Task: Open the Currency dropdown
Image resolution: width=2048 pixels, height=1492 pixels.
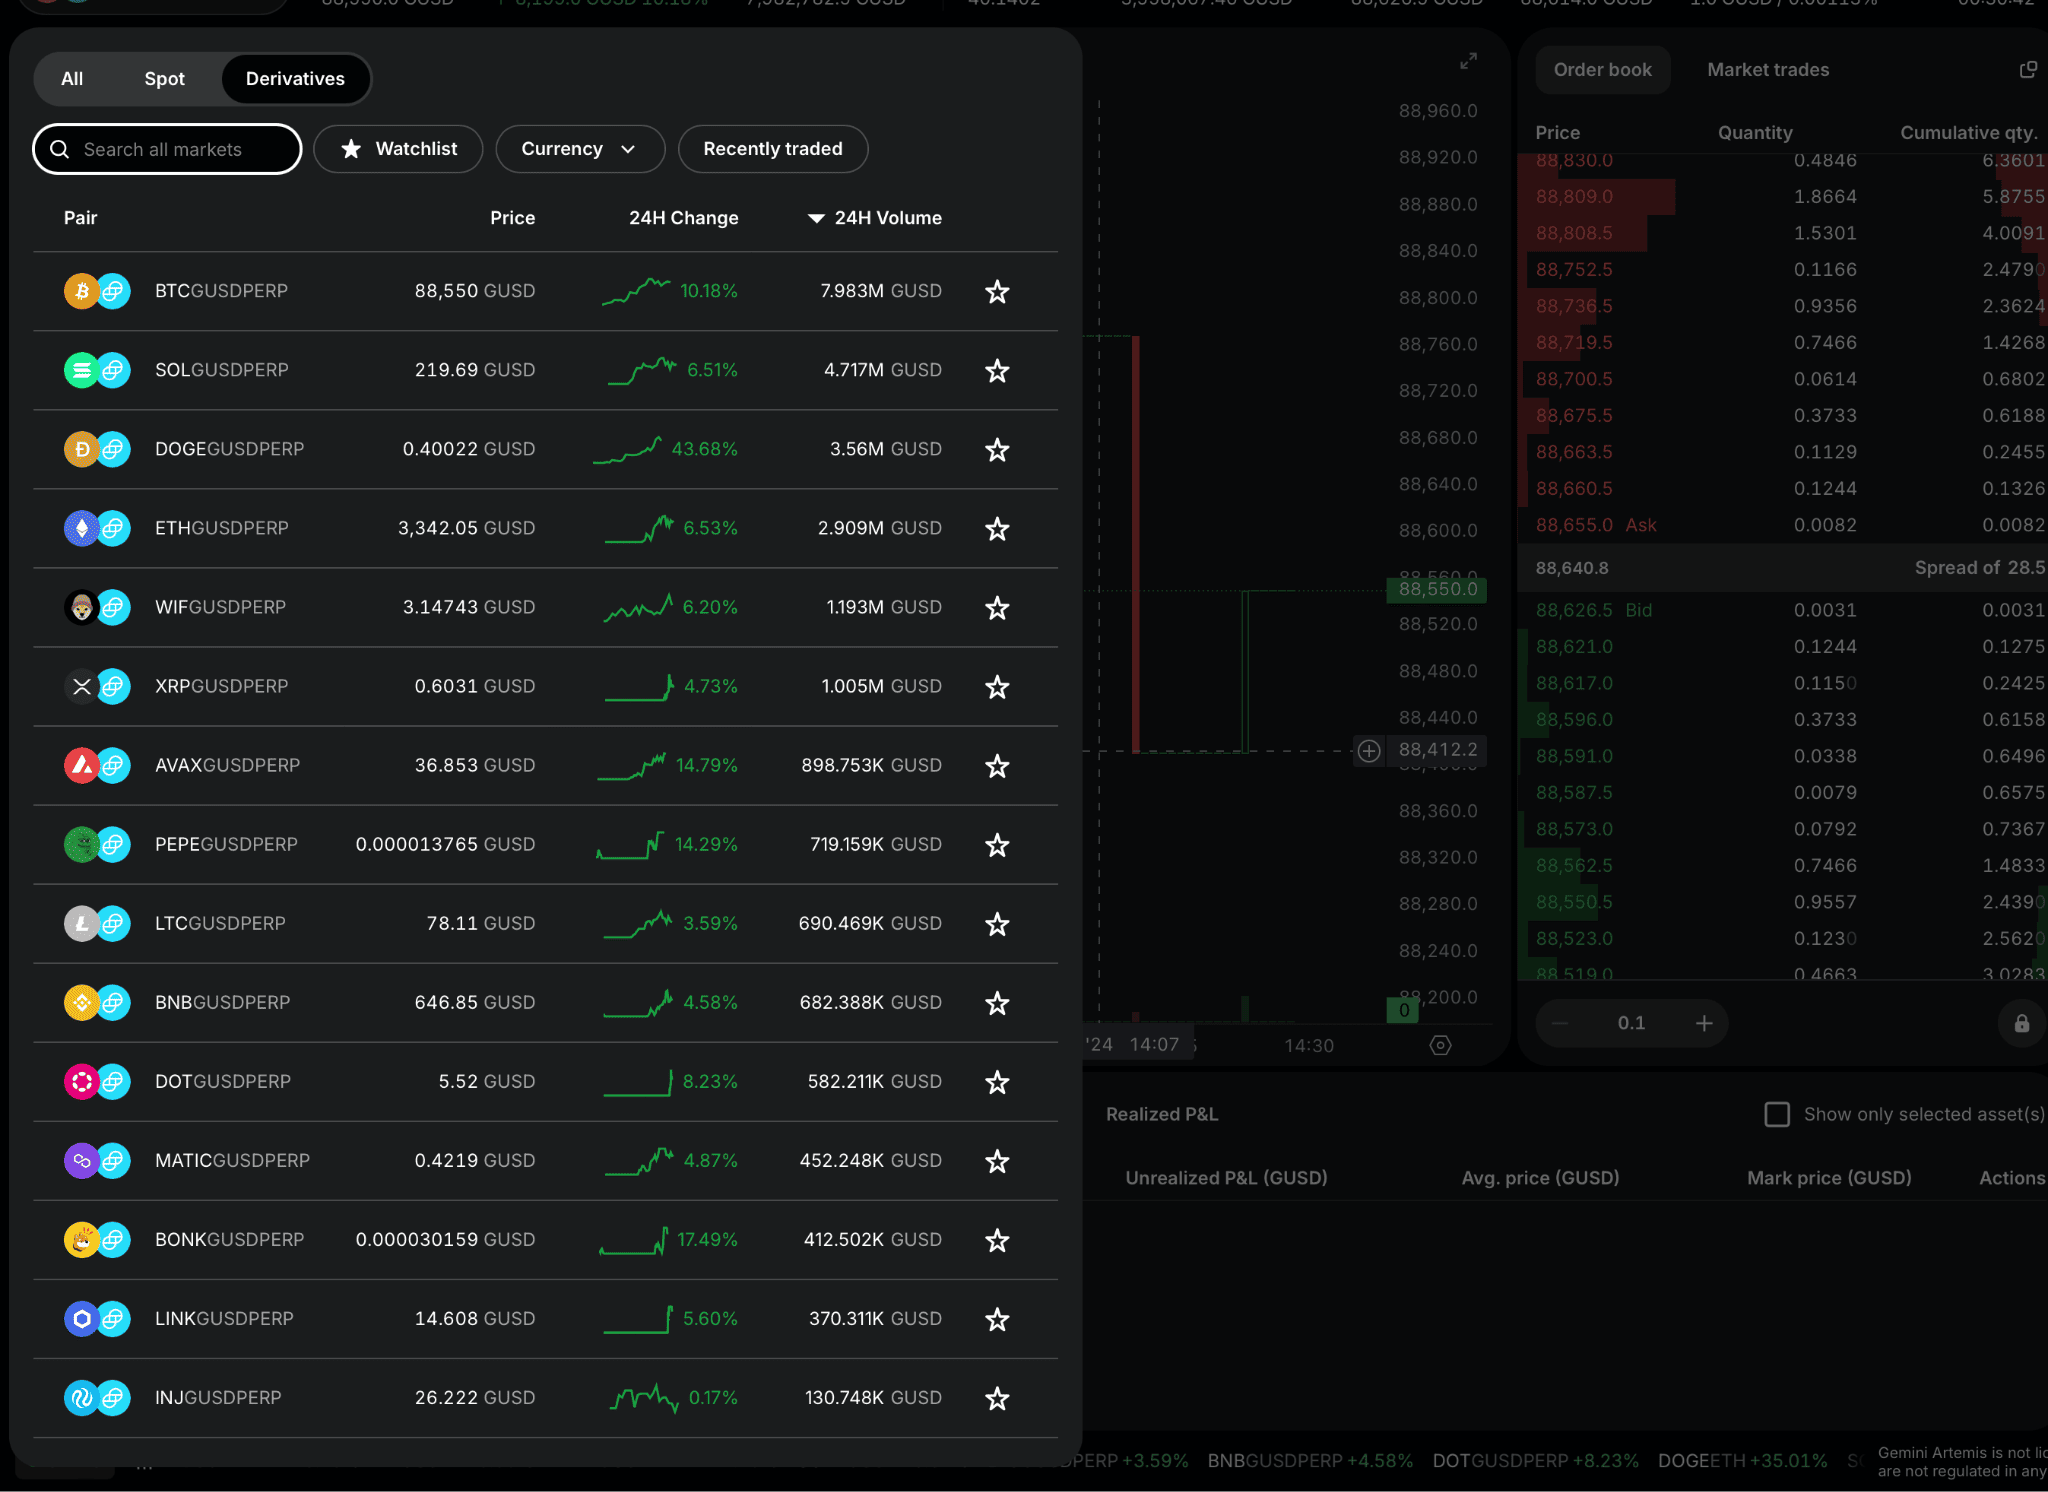Action: [579, 149]
